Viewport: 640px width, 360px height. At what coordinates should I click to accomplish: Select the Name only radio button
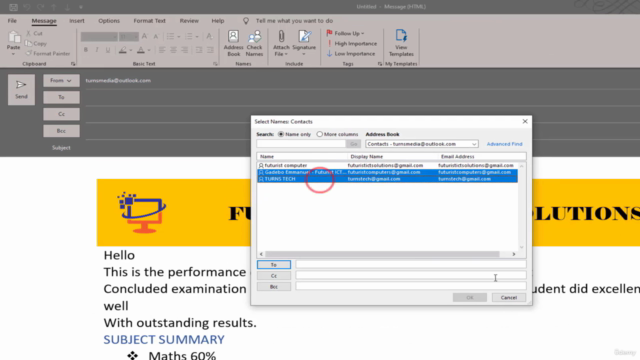[x=281, y=134]
